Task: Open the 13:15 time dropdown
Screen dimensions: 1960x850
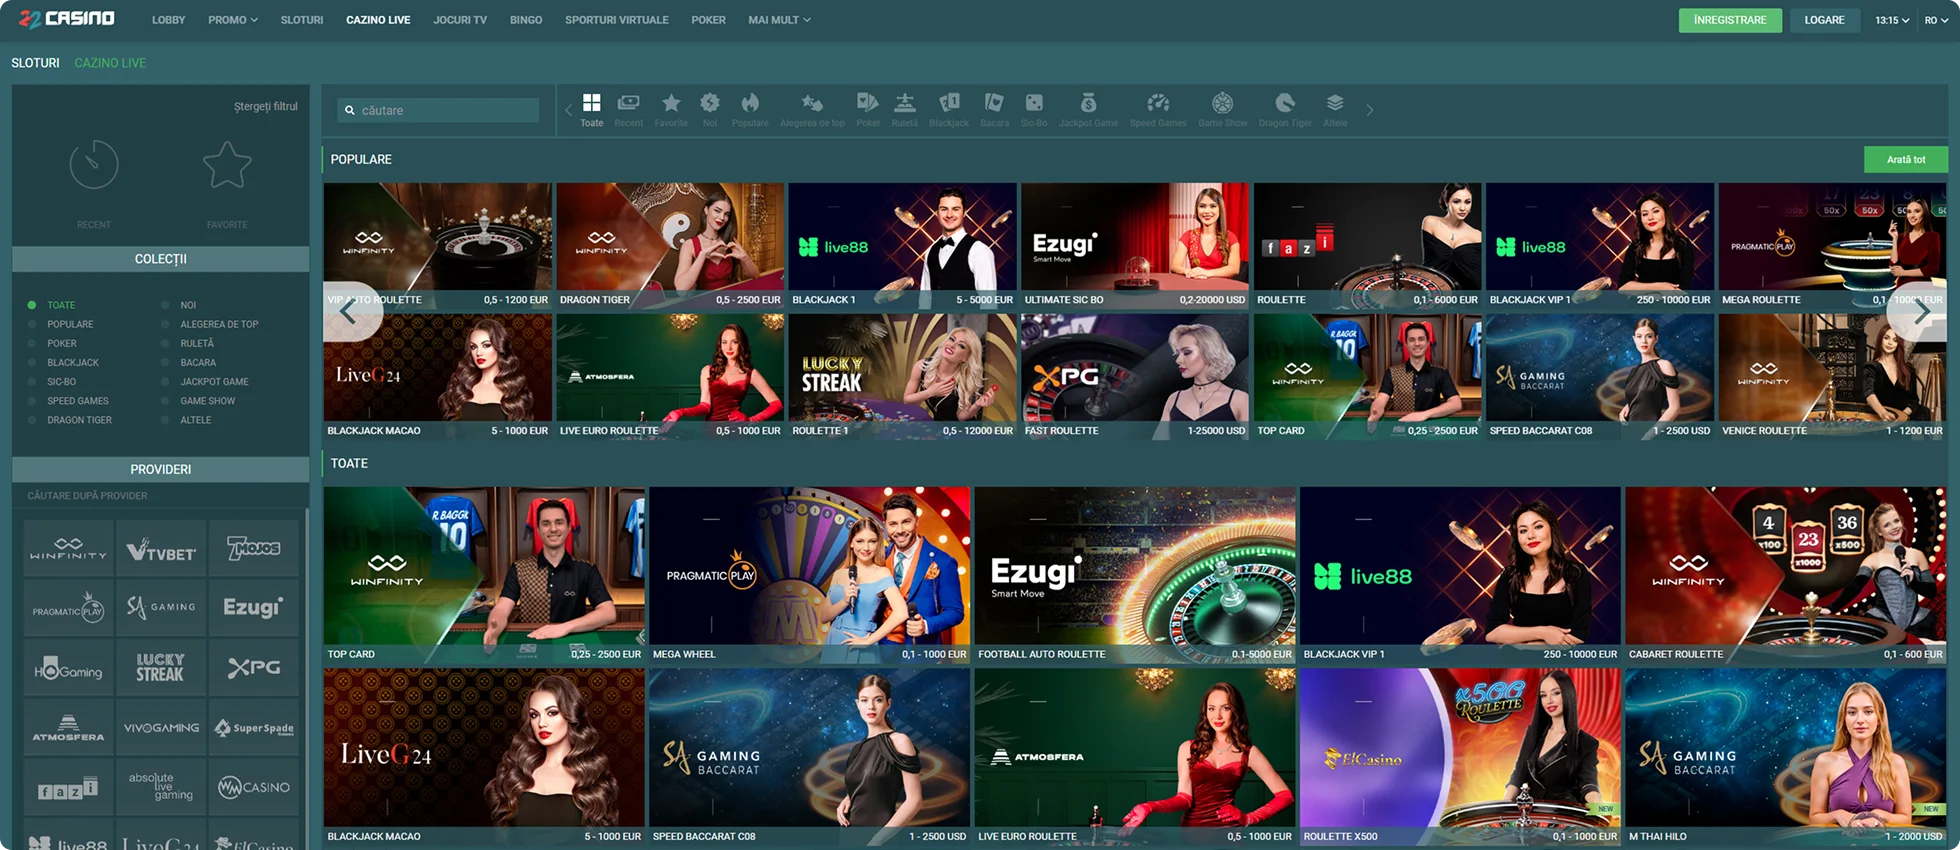Action: click(1892, 20)
